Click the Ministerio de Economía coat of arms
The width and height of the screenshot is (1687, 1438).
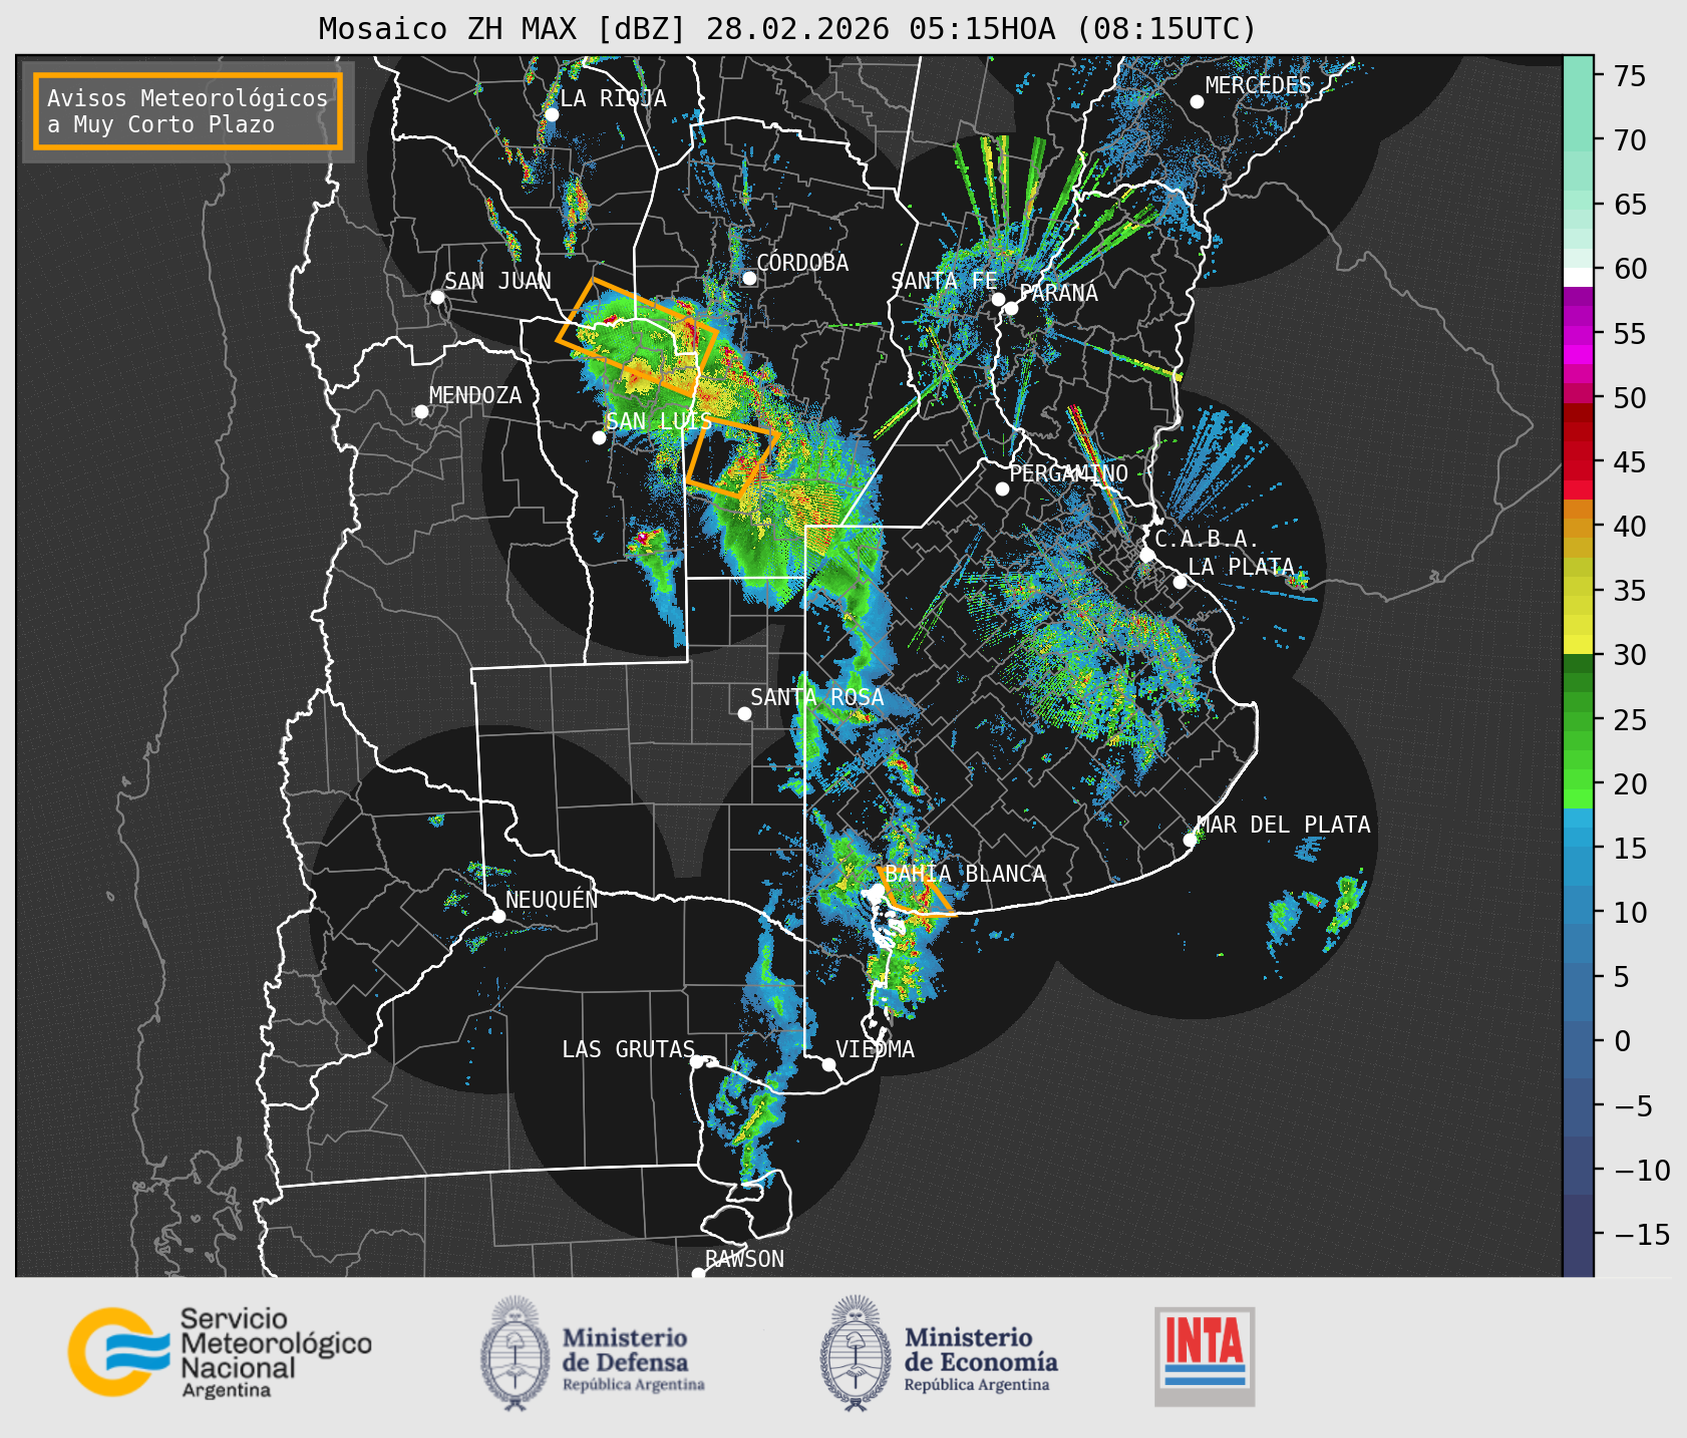pyautogui.click(x=856, y=1353)
